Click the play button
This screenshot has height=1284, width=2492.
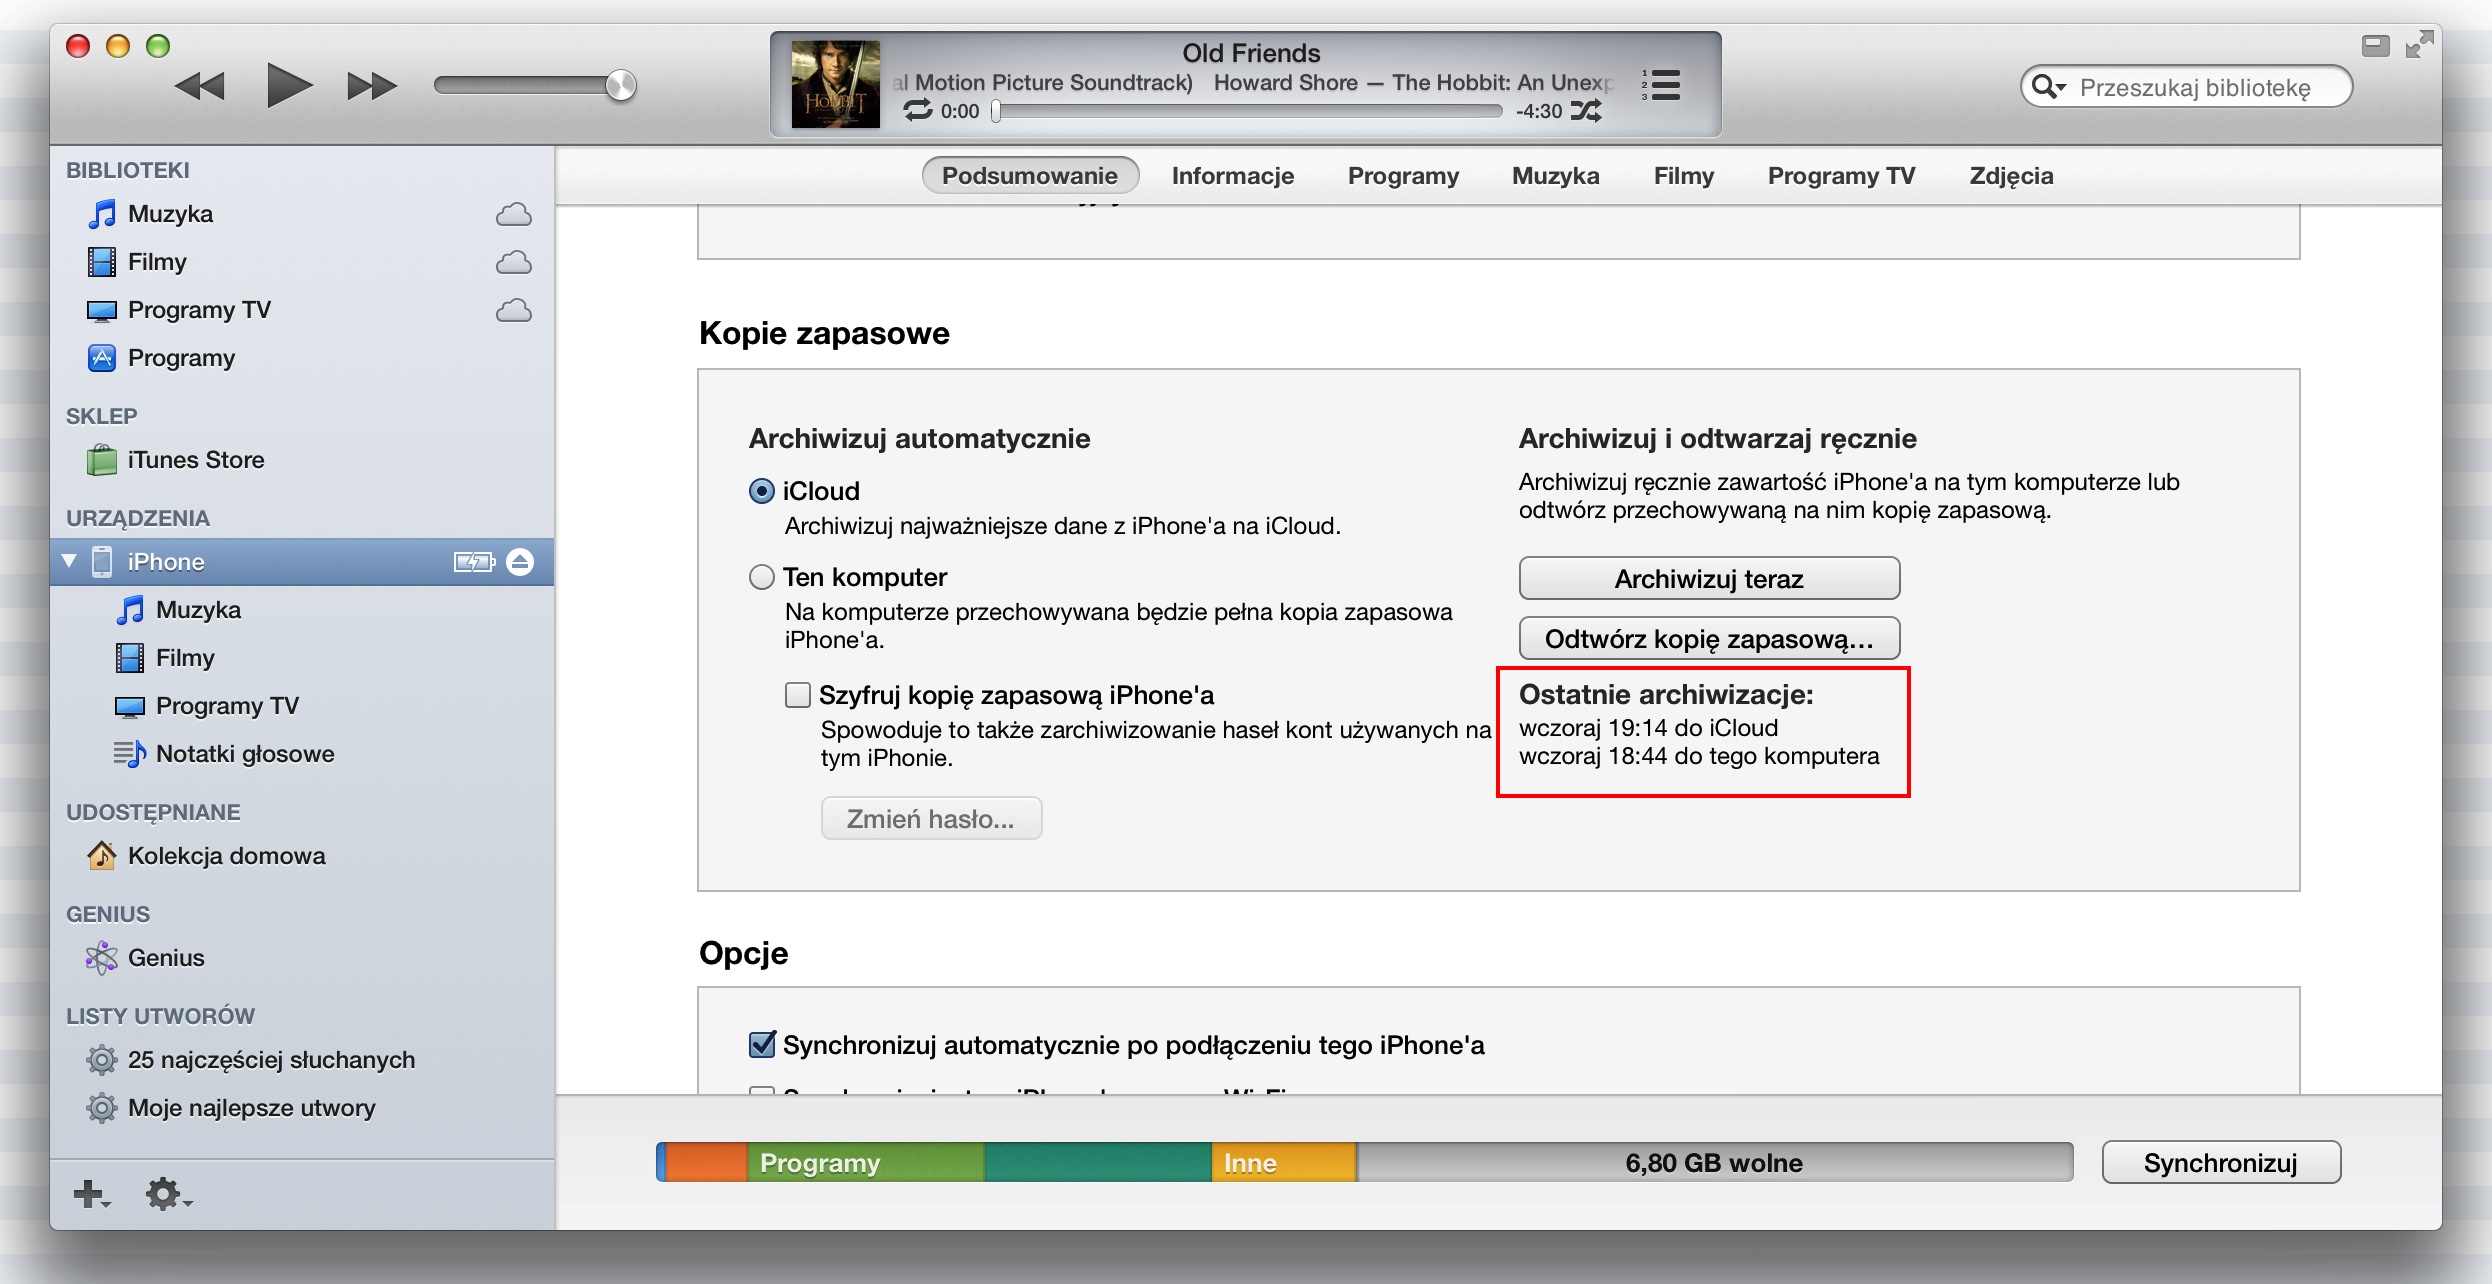[288, 85]
